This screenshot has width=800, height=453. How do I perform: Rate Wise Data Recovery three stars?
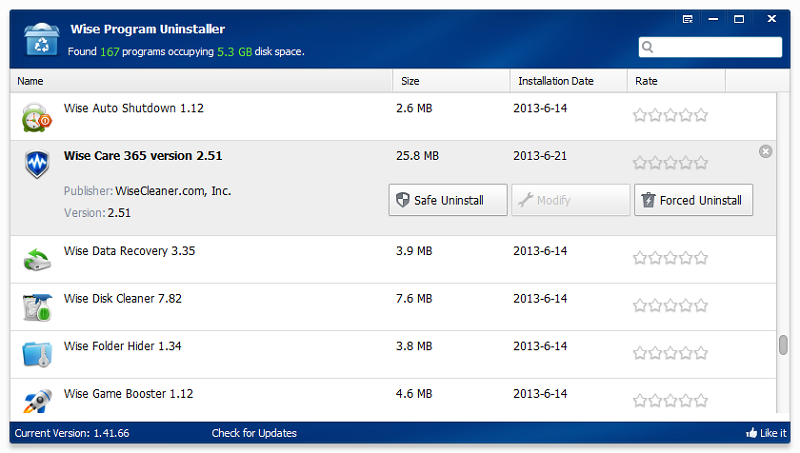[671, 258]
